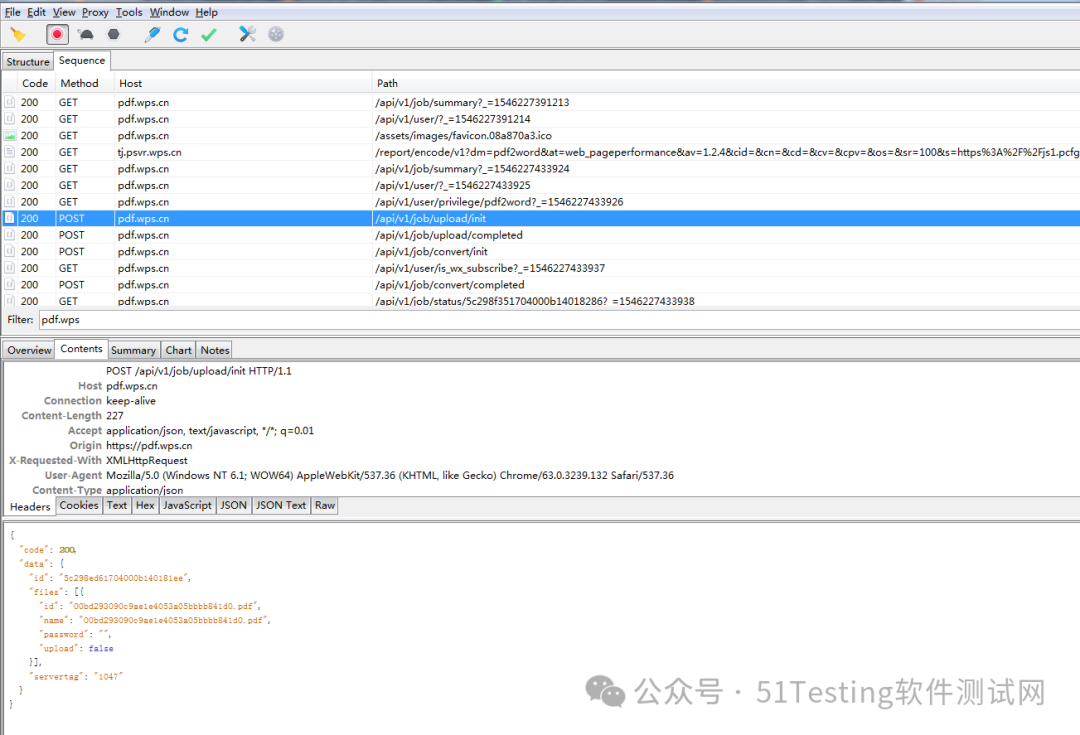Select the Headers sub-tab

[30, 506]
